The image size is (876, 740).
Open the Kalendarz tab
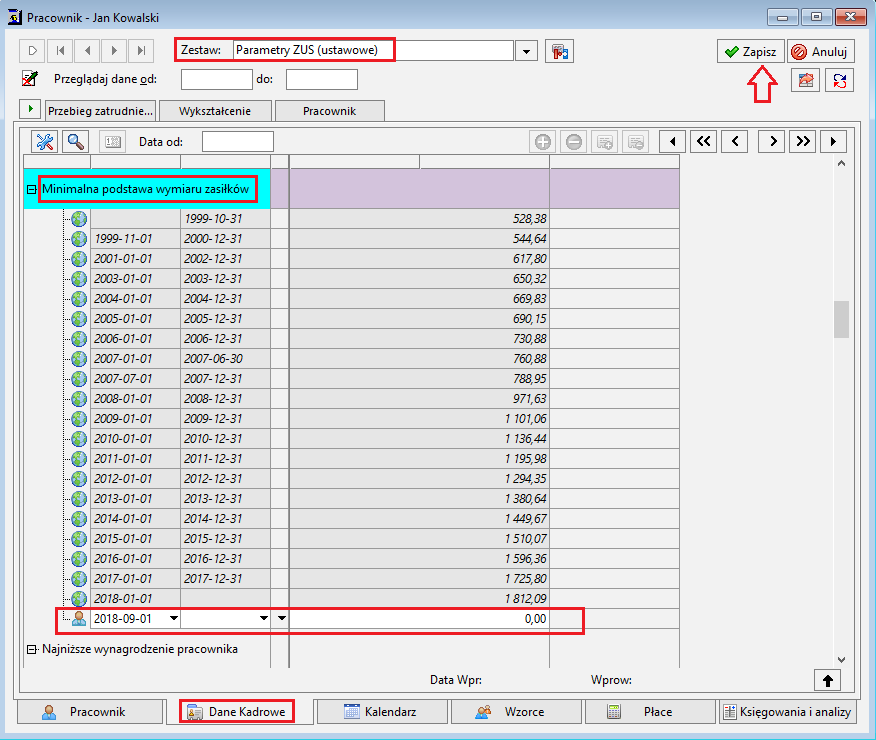pos(382,712)
